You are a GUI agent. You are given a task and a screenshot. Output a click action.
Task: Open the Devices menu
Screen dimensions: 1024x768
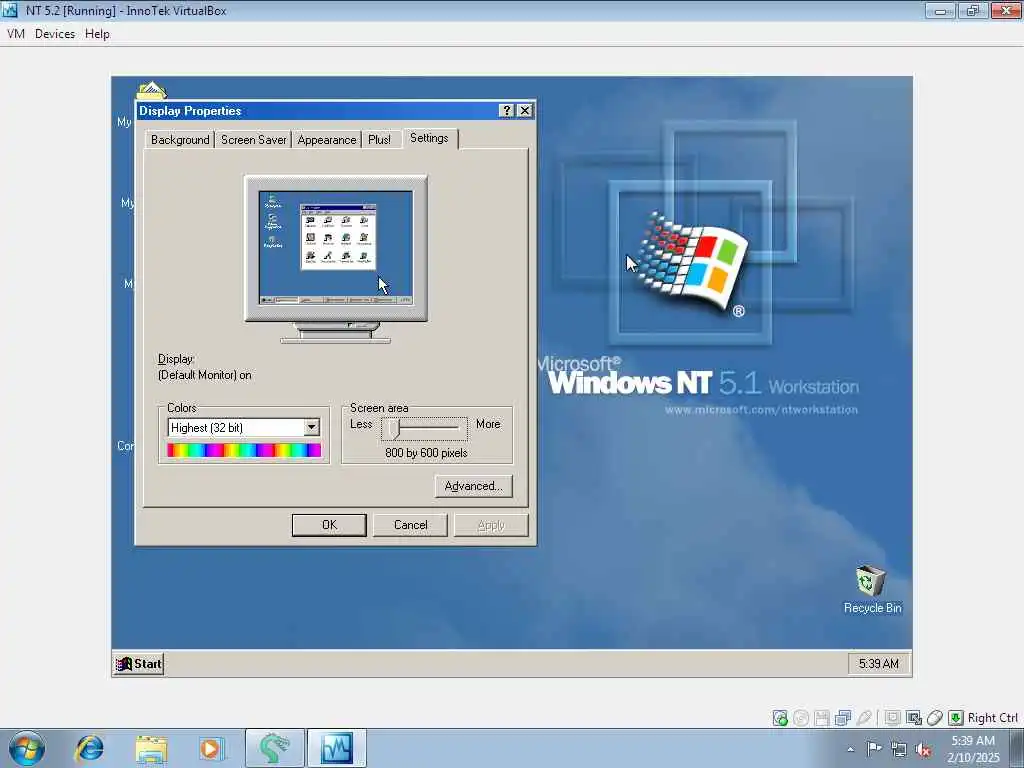tap(55, 34)
